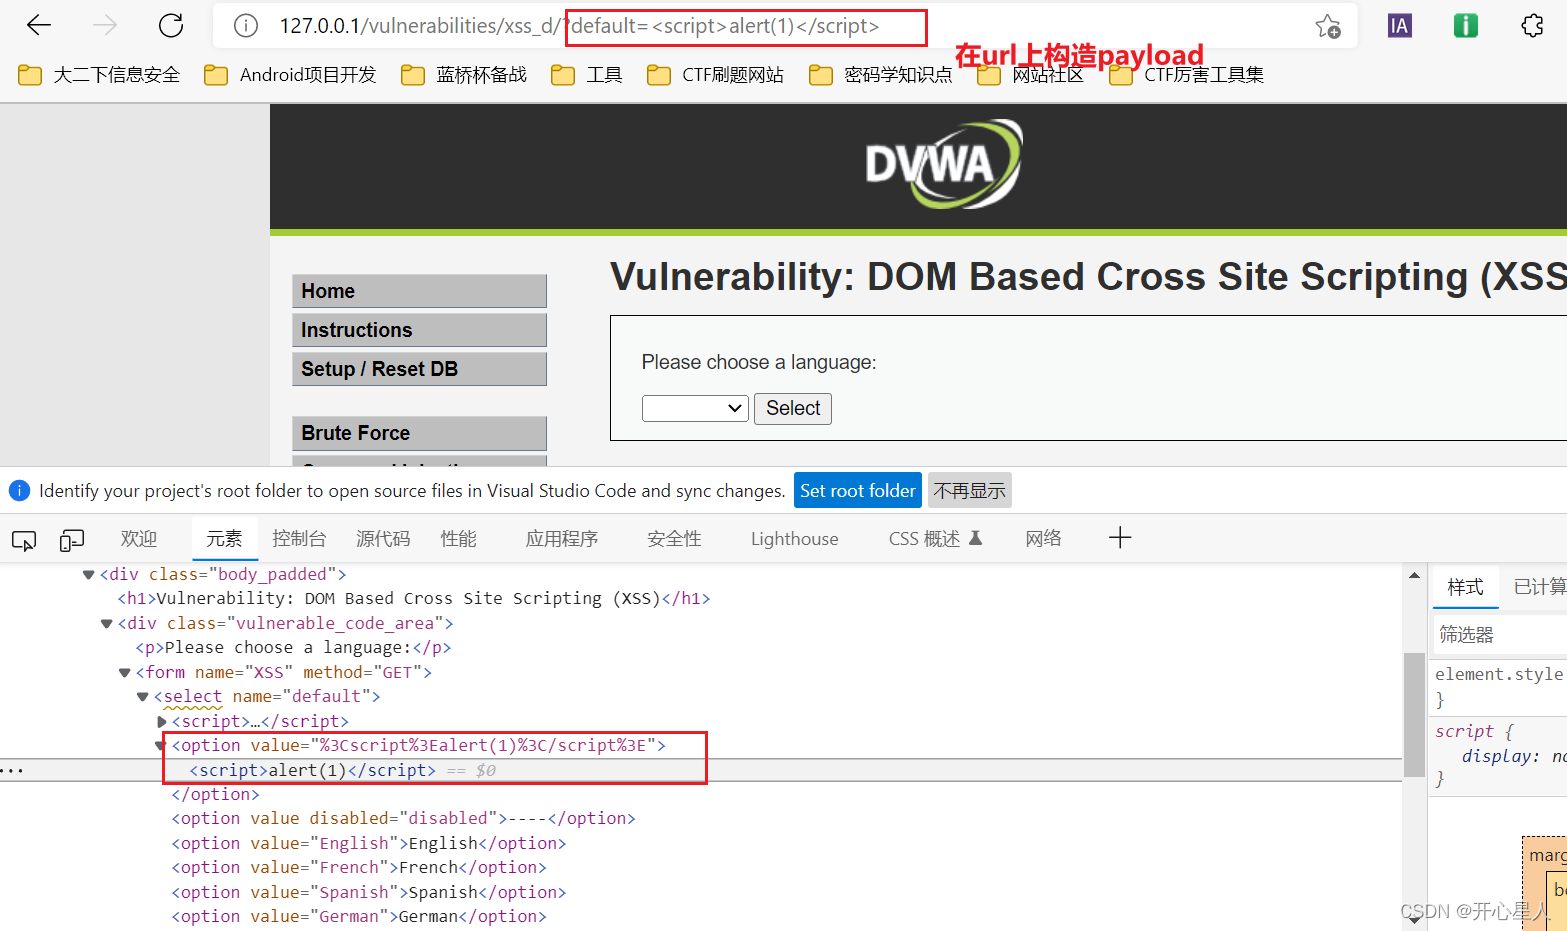Click the elements panel vertical scrollbar

(1414, 713)
